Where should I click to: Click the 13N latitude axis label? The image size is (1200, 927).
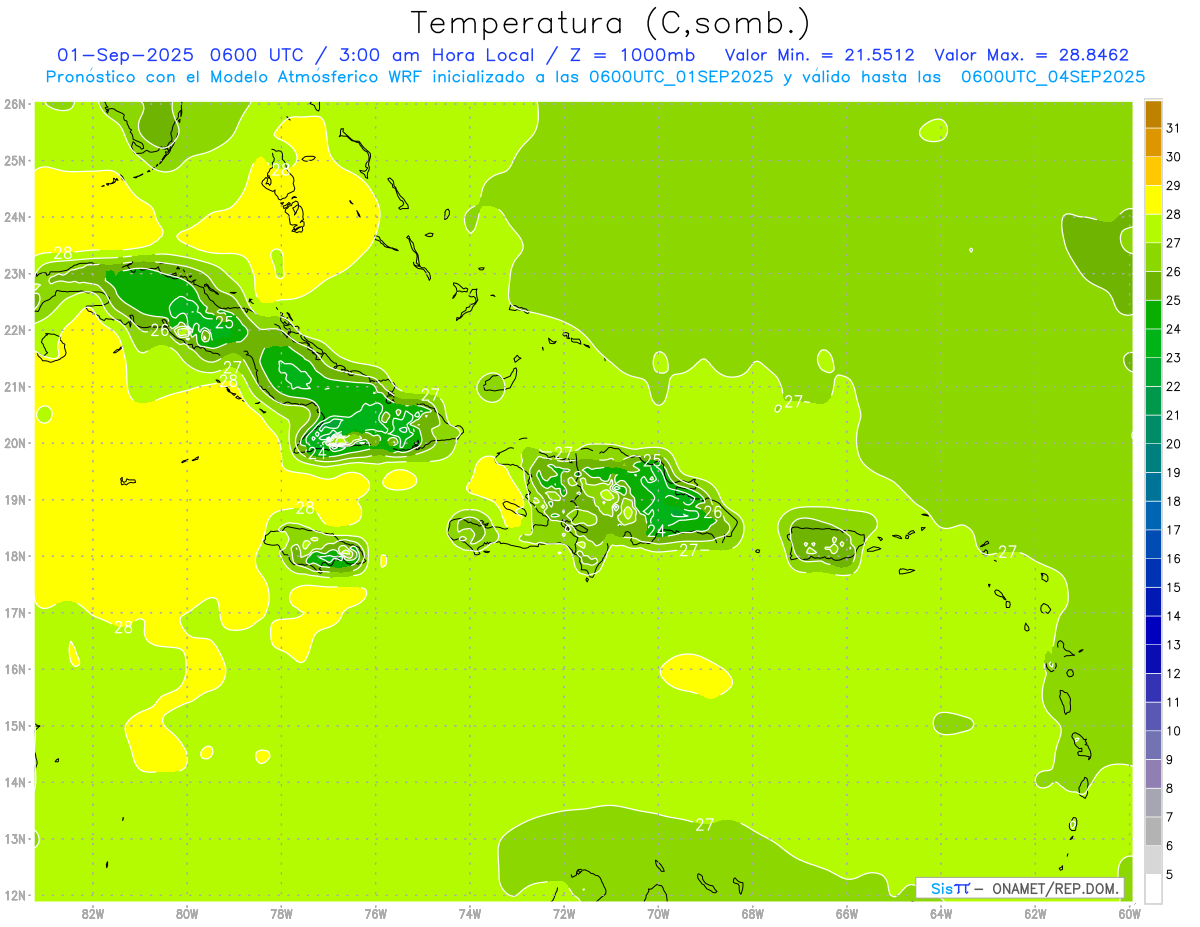click(14, 838)
